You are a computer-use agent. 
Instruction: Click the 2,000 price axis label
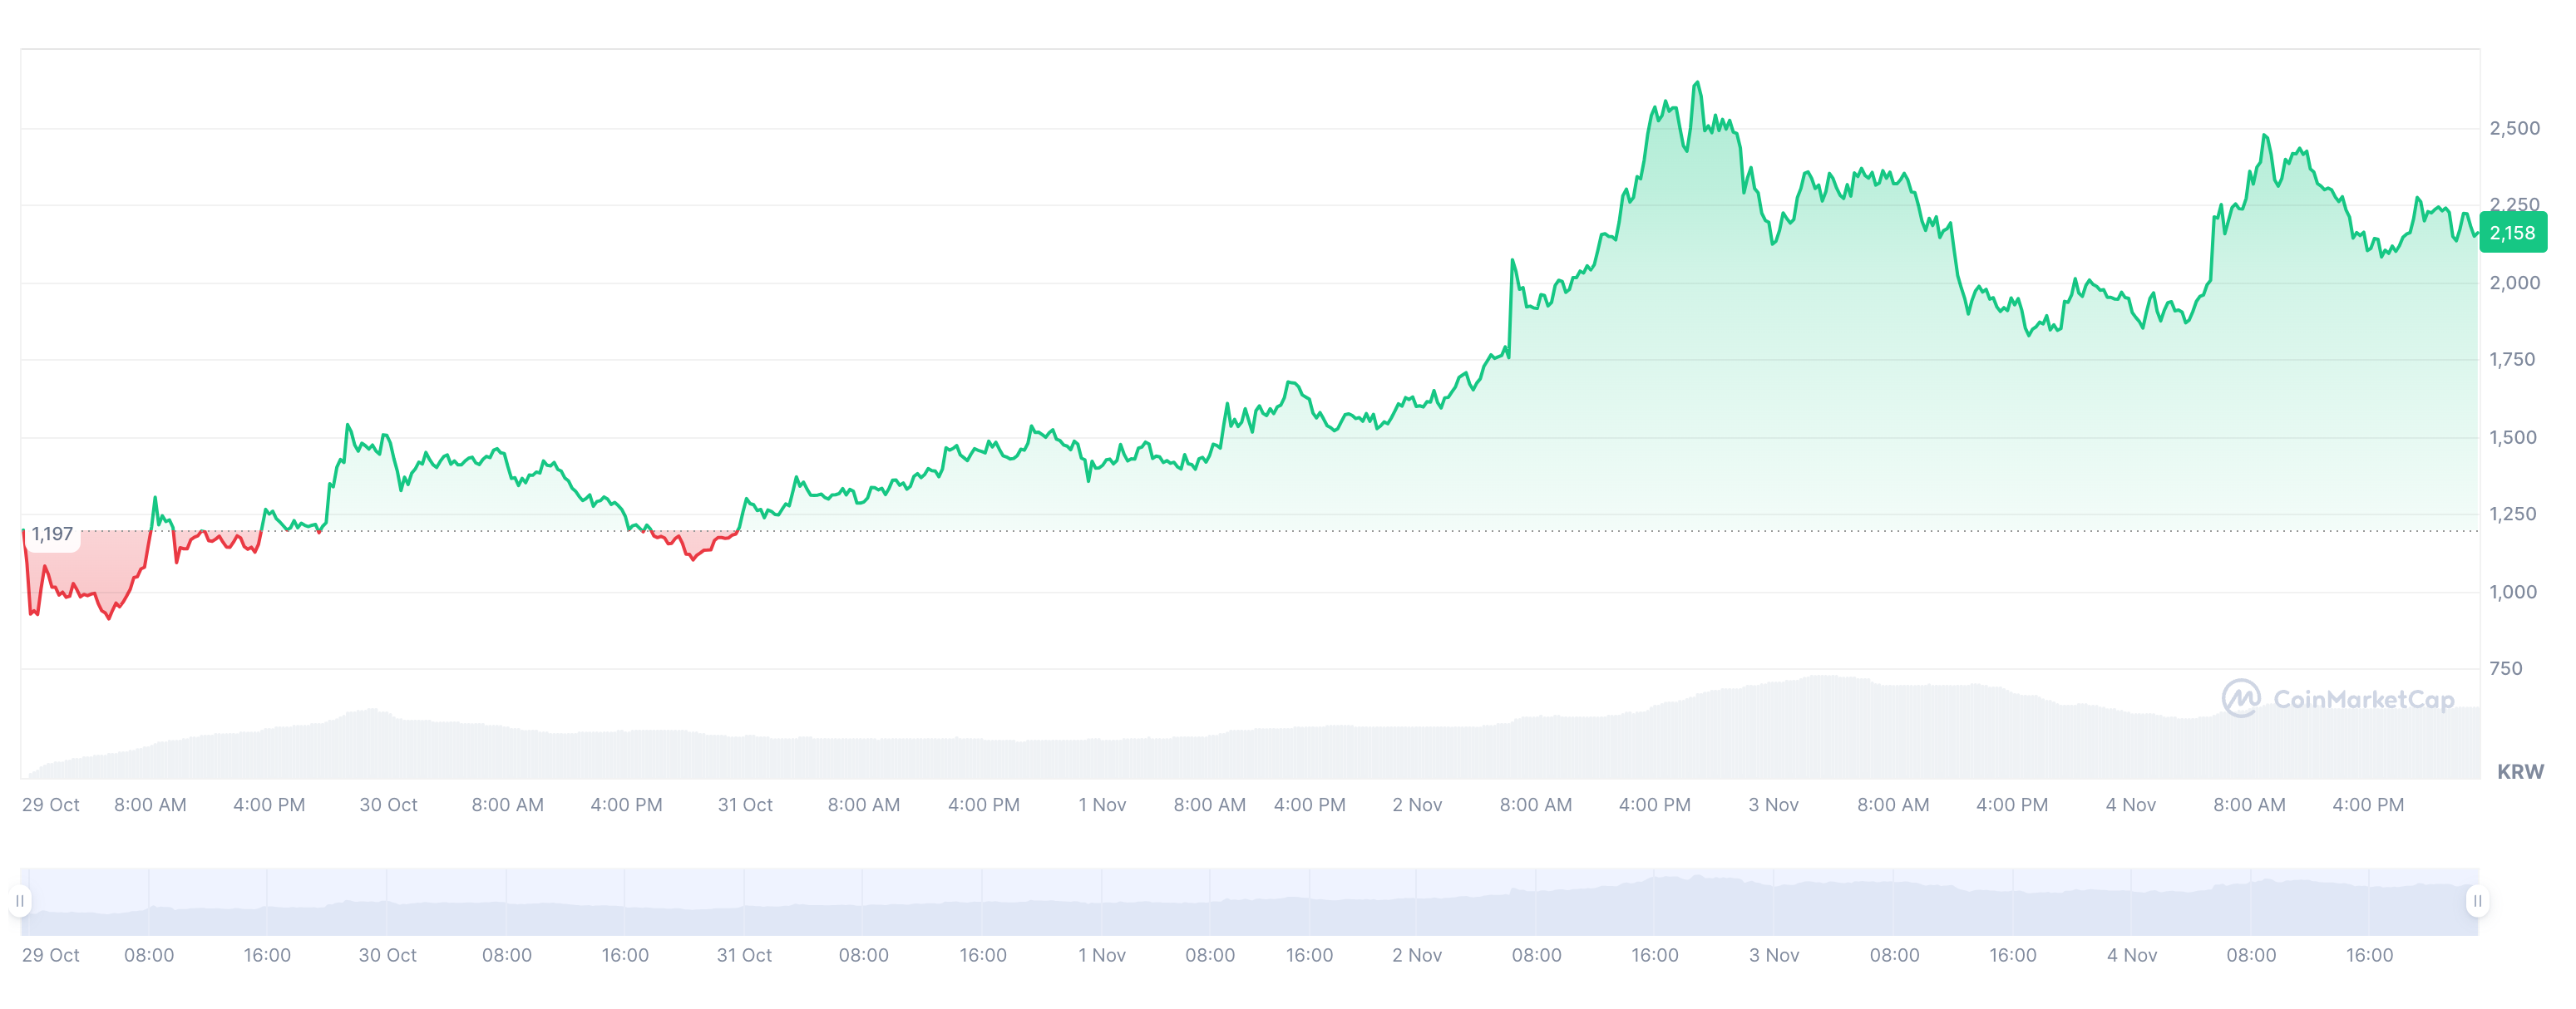click(2514, 282)
